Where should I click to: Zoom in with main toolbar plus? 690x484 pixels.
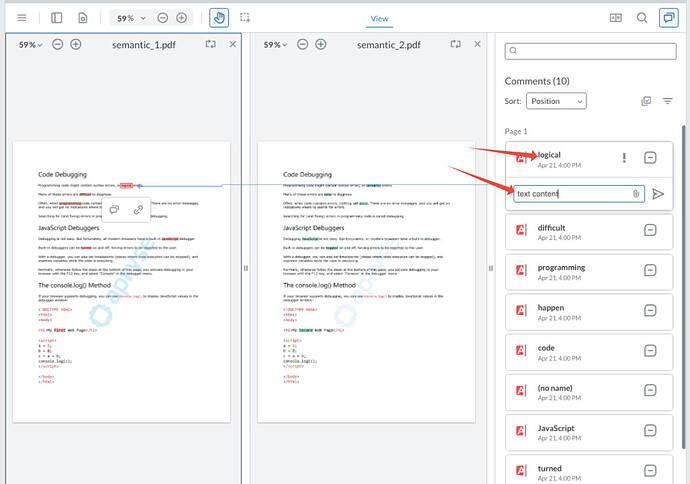(x=181, y=18)
